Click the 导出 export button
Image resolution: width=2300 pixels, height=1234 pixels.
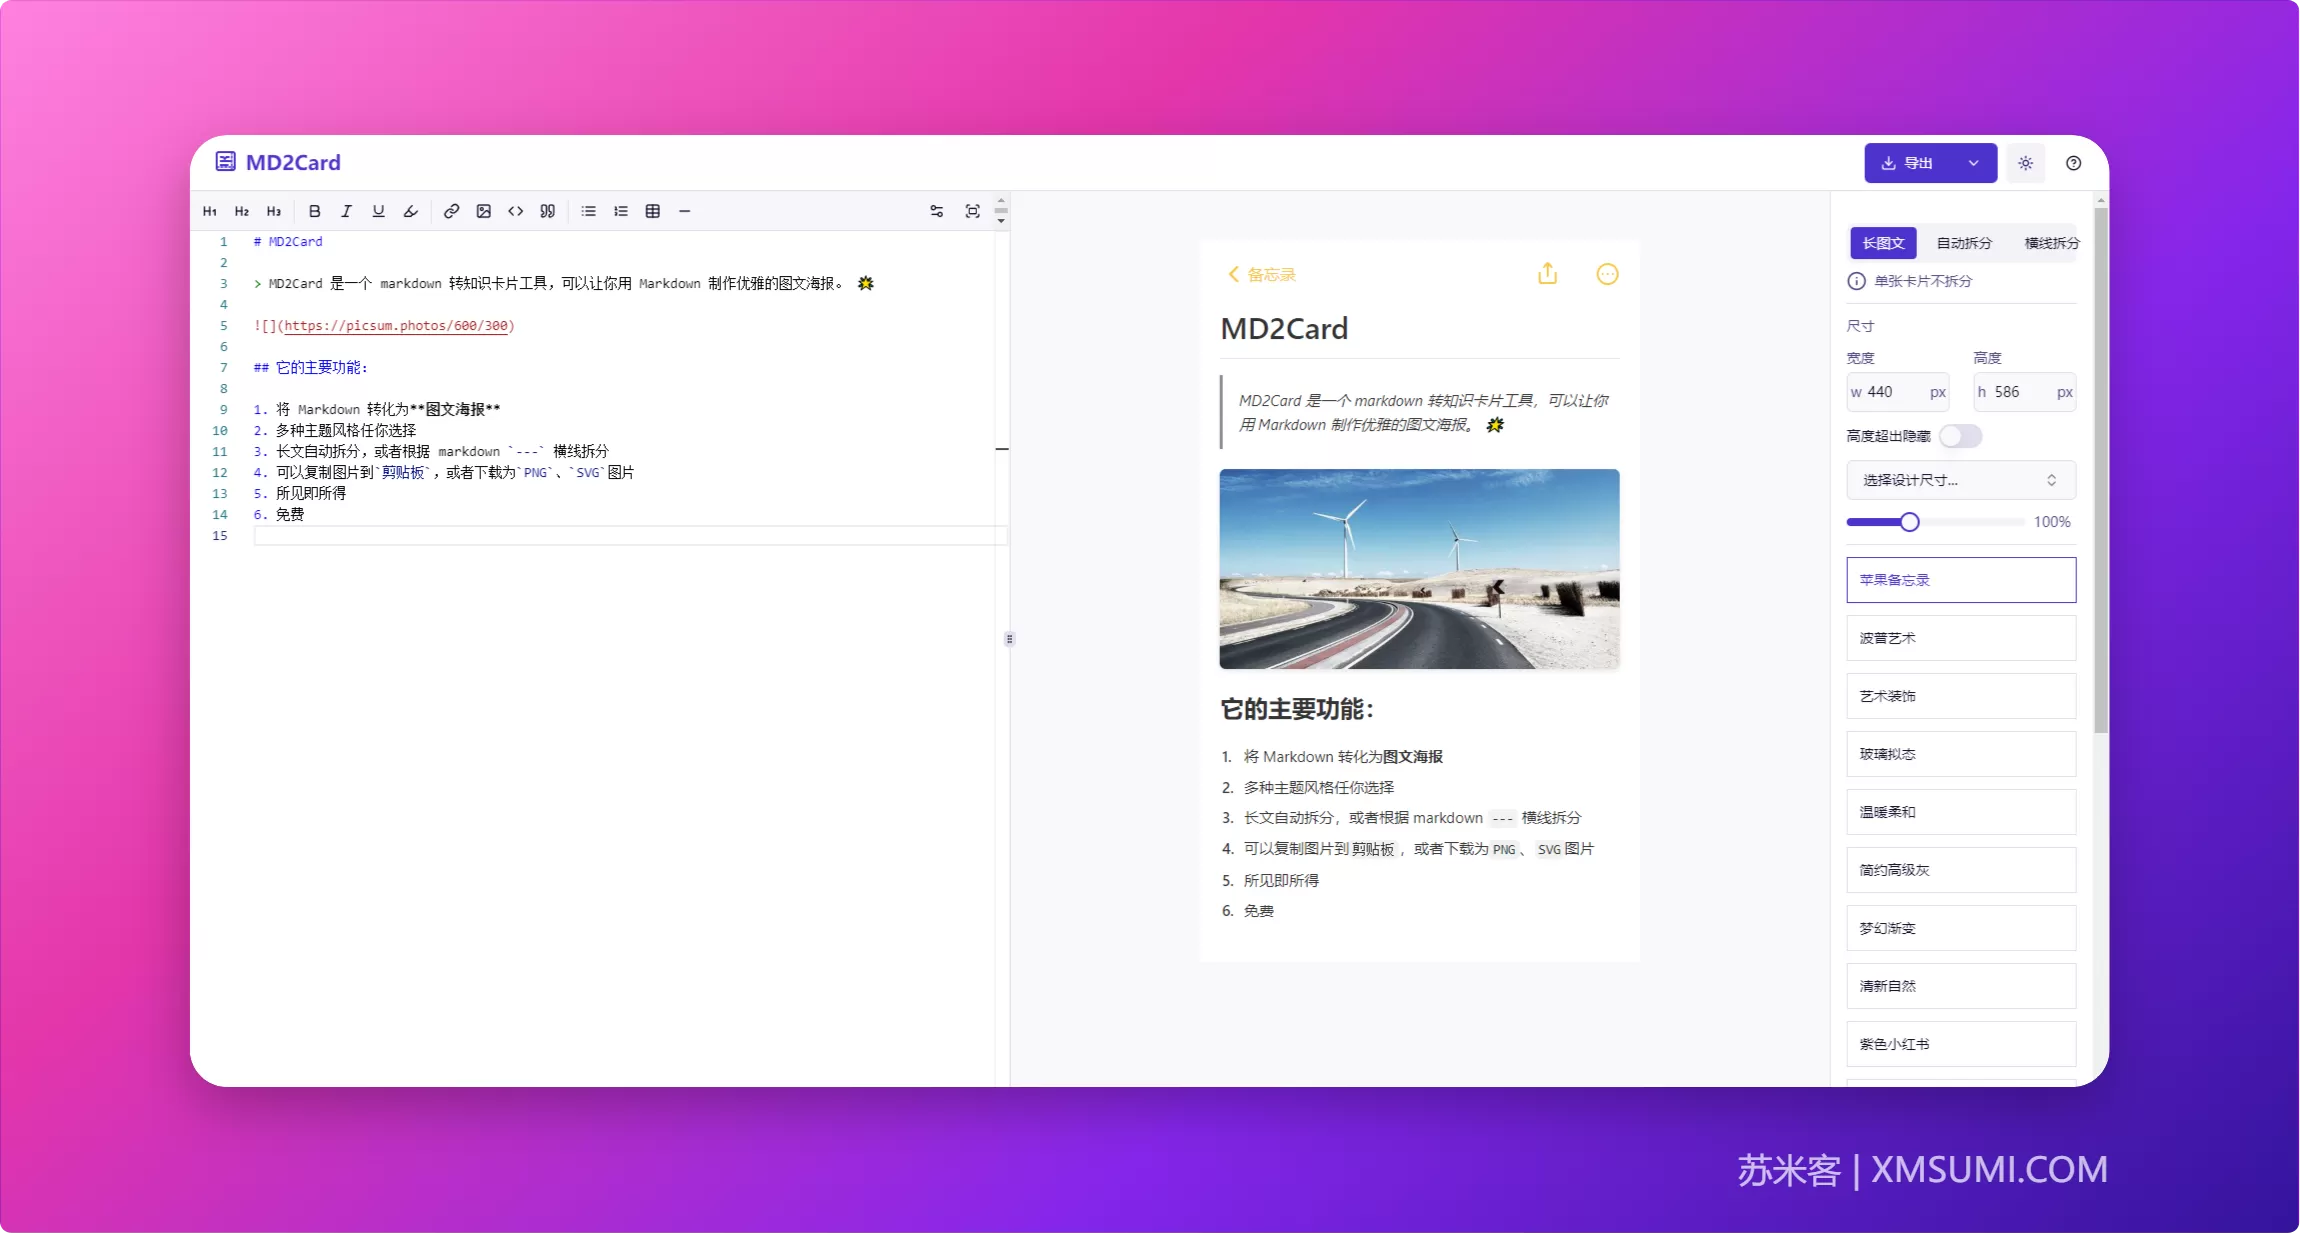(1908, 163)
